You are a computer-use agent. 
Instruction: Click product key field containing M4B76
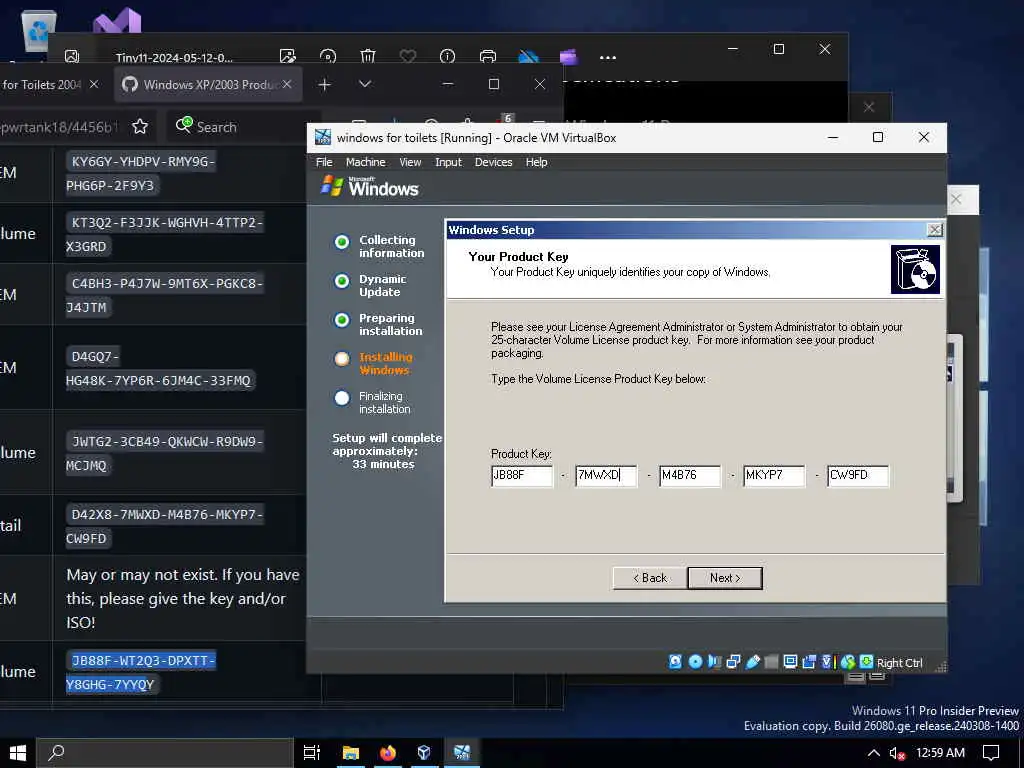690,475
